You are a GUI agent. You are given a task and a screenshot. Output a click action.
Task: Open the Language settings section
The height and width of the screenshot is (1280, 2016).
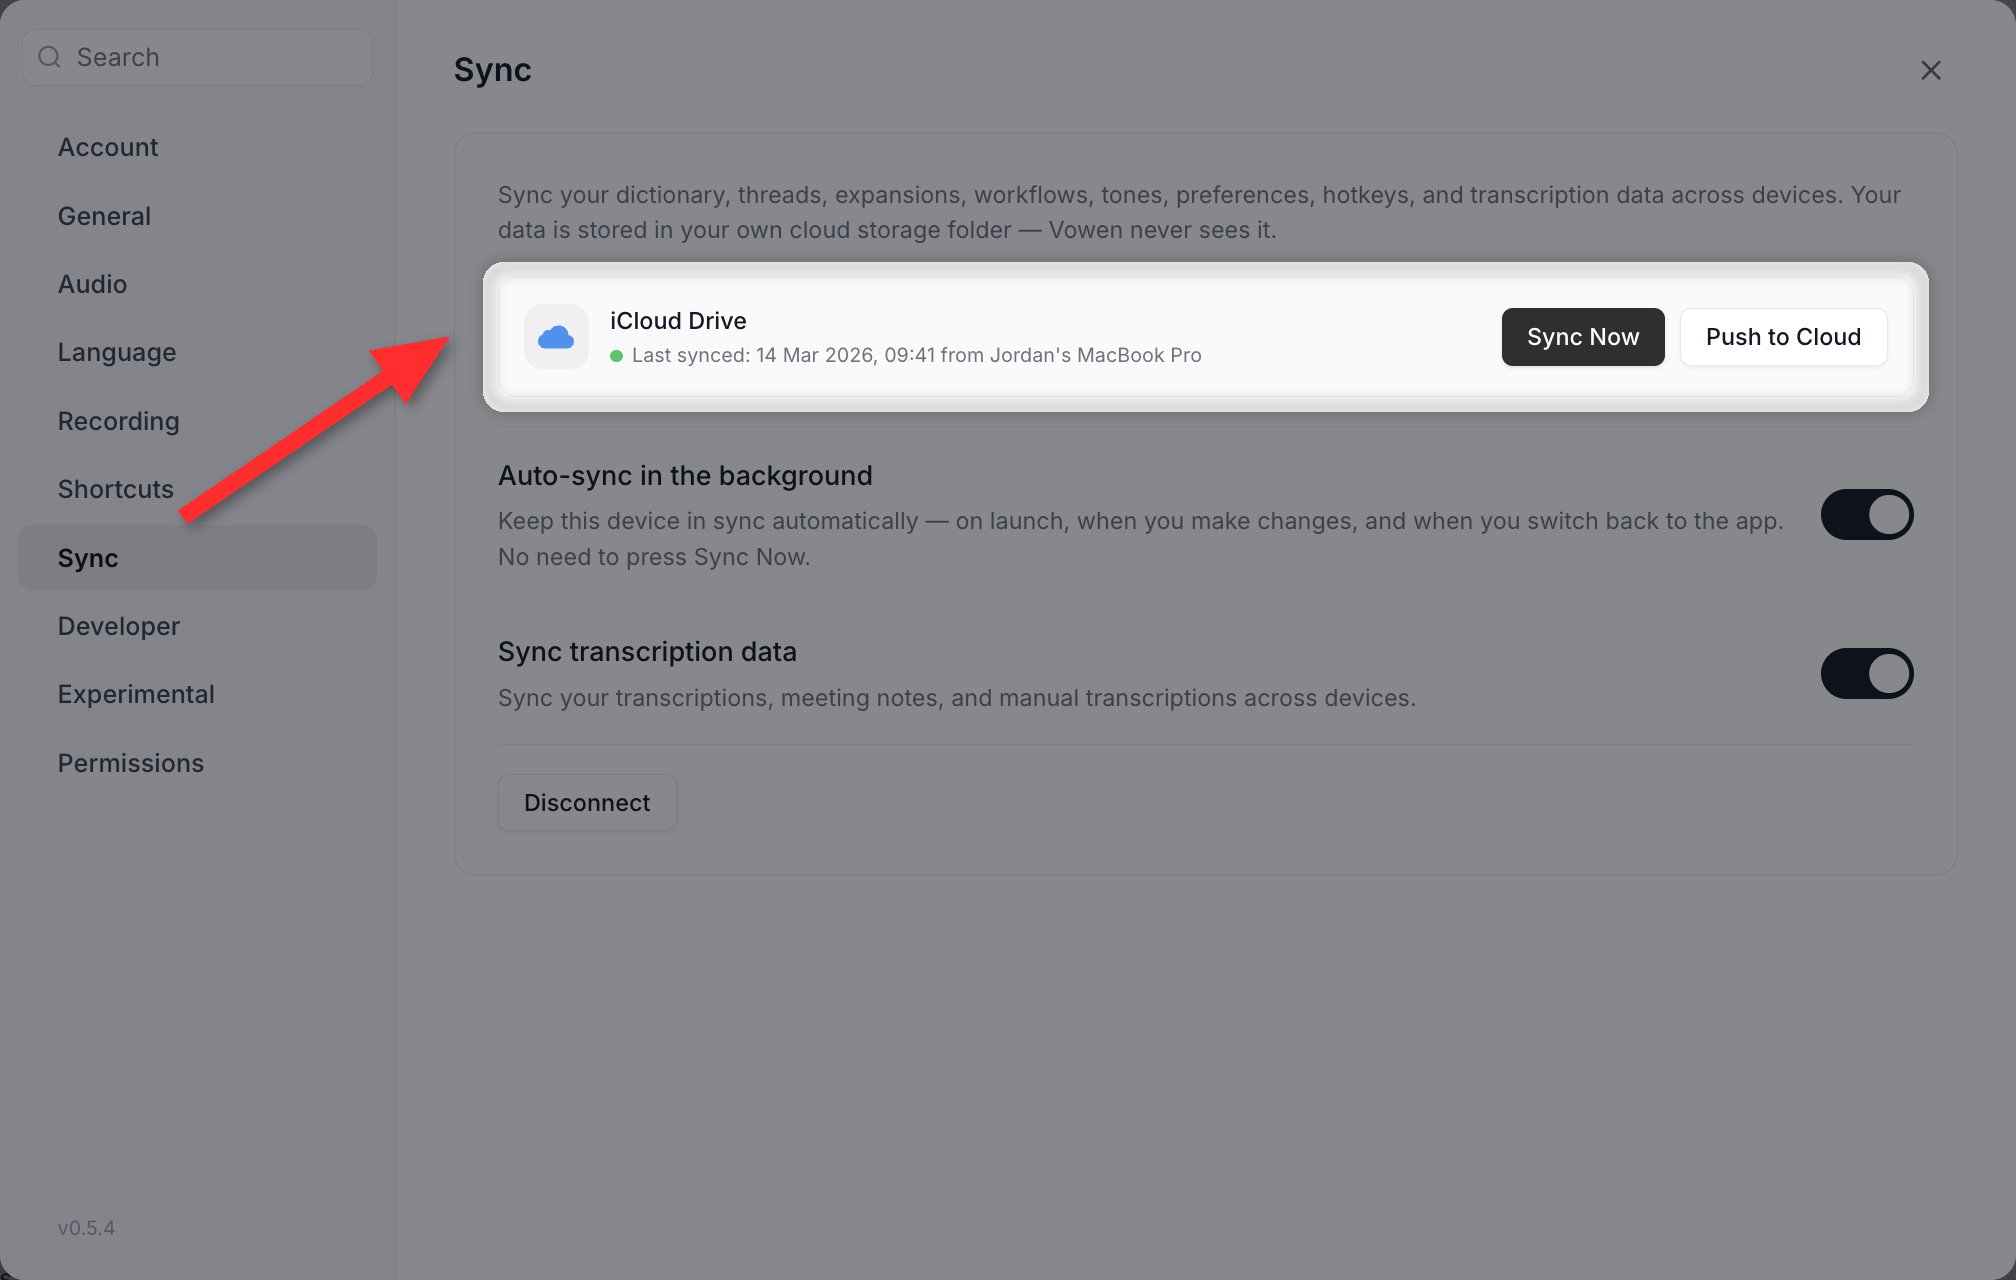(x=197, y=352)
